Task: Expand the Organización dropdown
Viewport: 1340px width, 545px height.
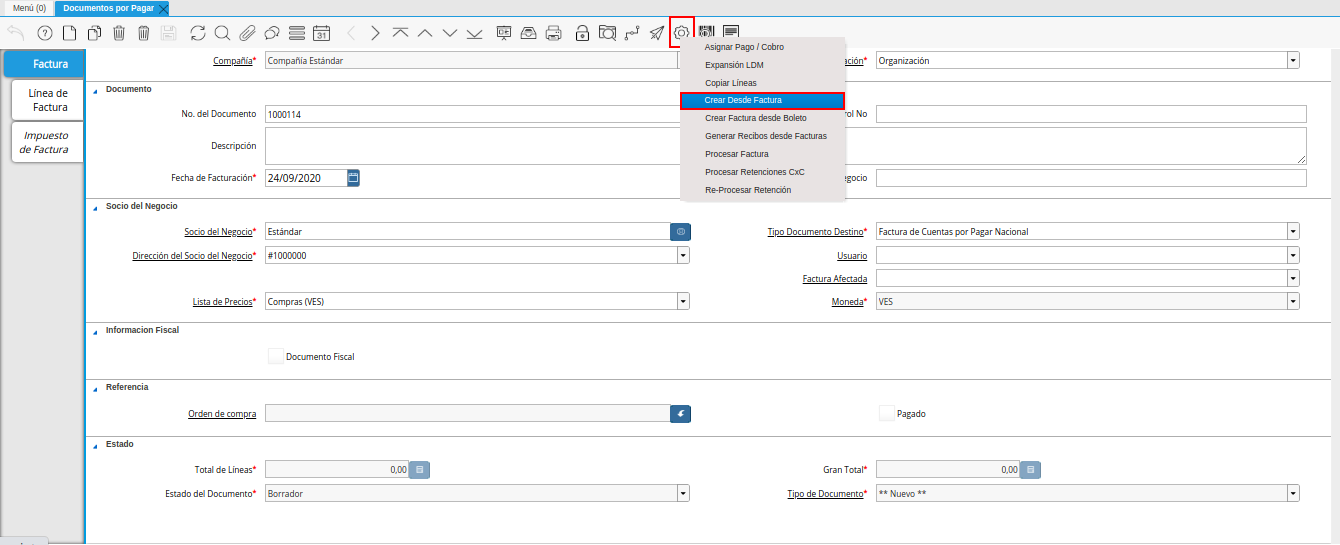Action: [x=1293, y=61]
